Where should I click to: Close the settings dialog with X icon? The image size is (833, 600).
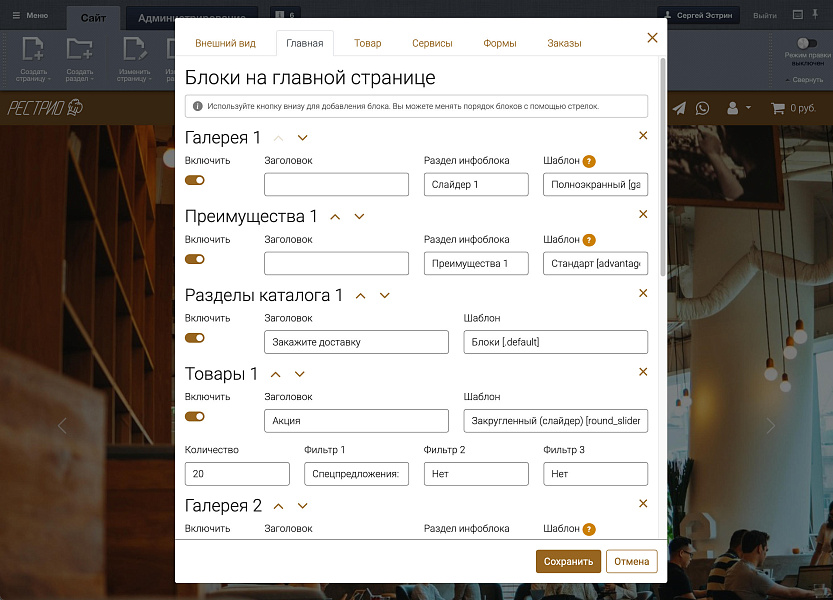click(x=652, y=38)
